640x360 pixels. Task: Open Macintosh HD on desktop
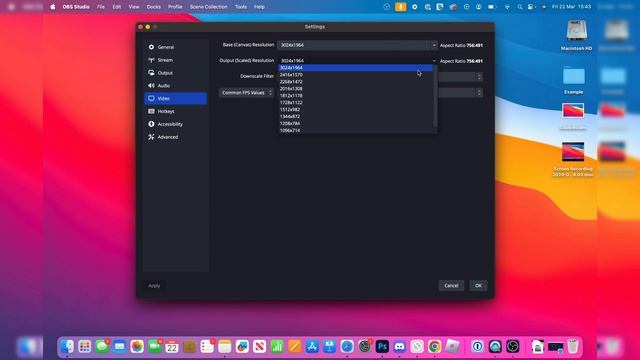576,35
